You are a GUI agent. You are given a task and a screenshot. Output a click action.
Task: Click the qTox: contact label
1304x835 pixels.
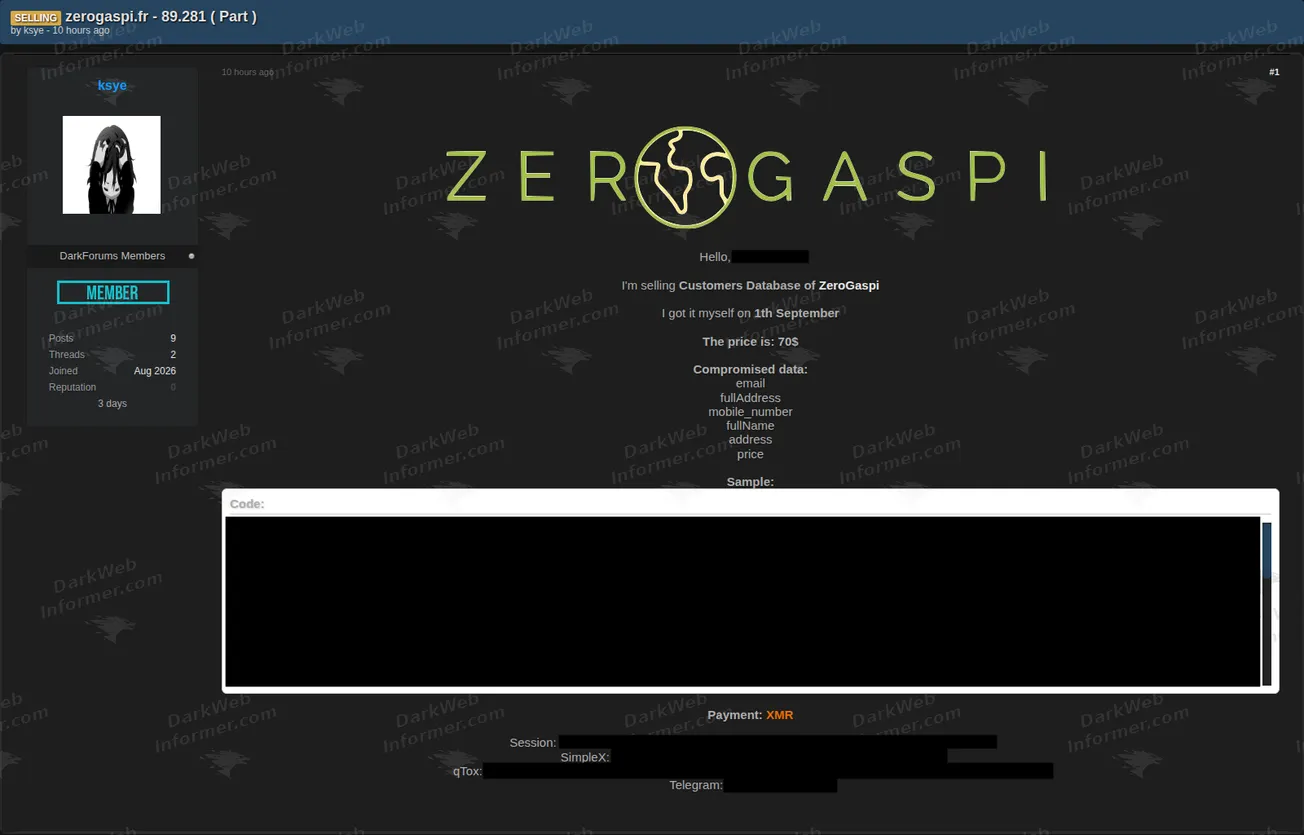coord(467,771)
